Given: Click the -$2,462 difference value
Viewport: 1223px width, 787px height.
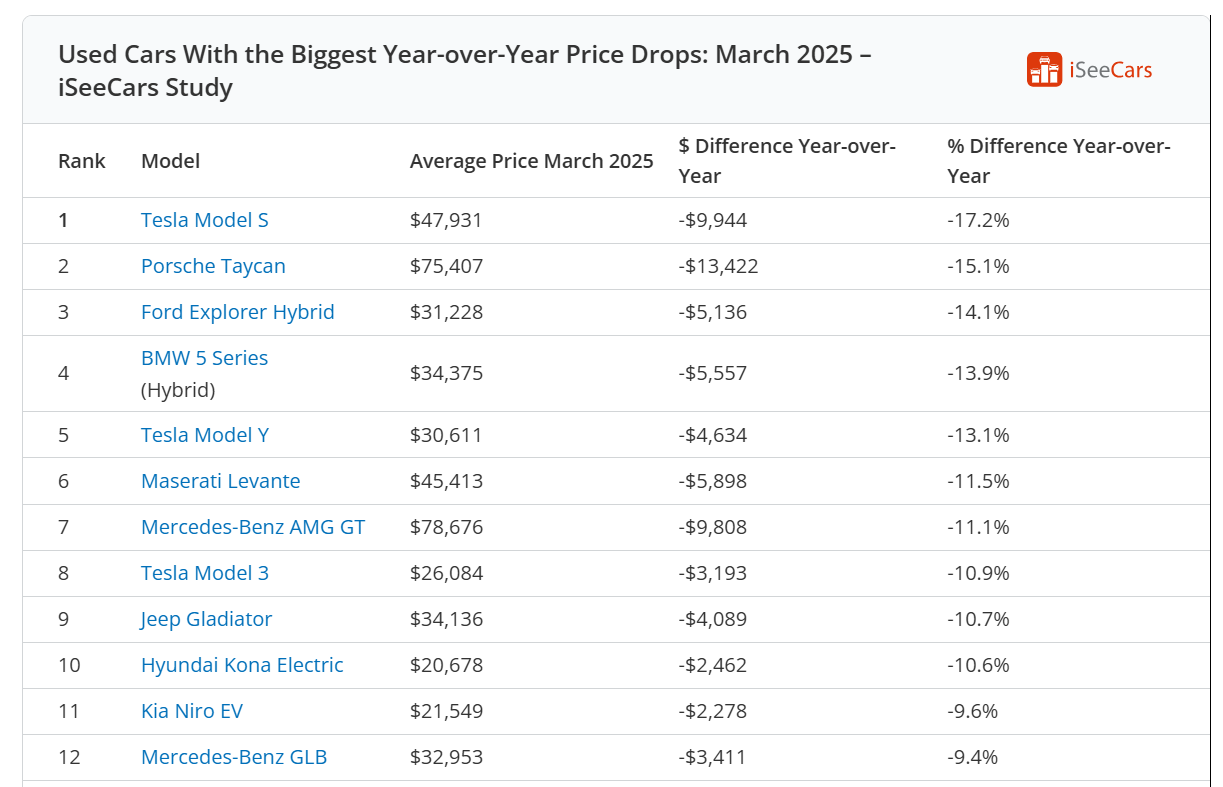Looking at the screenshot, I should (x=713, y=665).
